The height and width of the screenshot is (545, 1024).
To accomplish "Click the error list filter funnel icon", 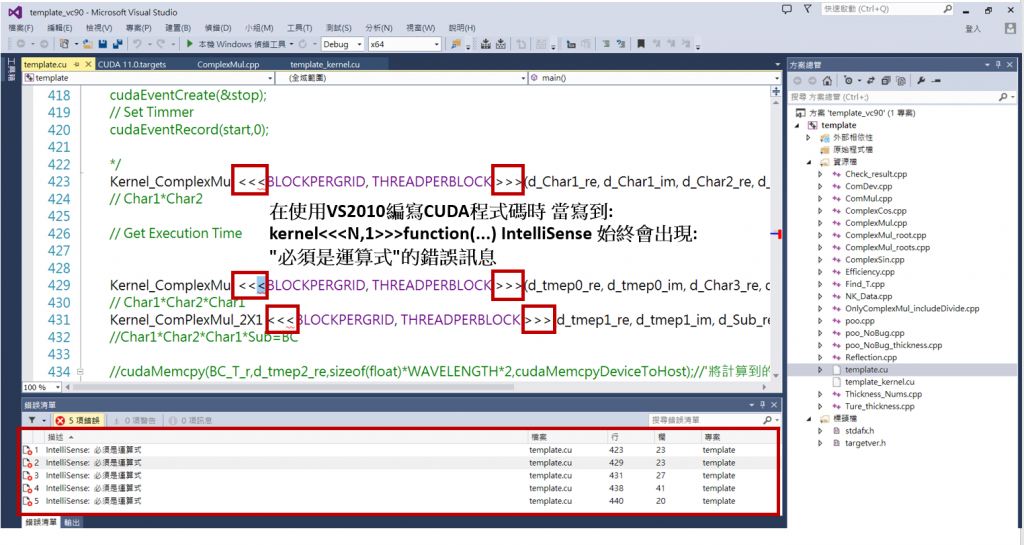I will click(31, 420).
